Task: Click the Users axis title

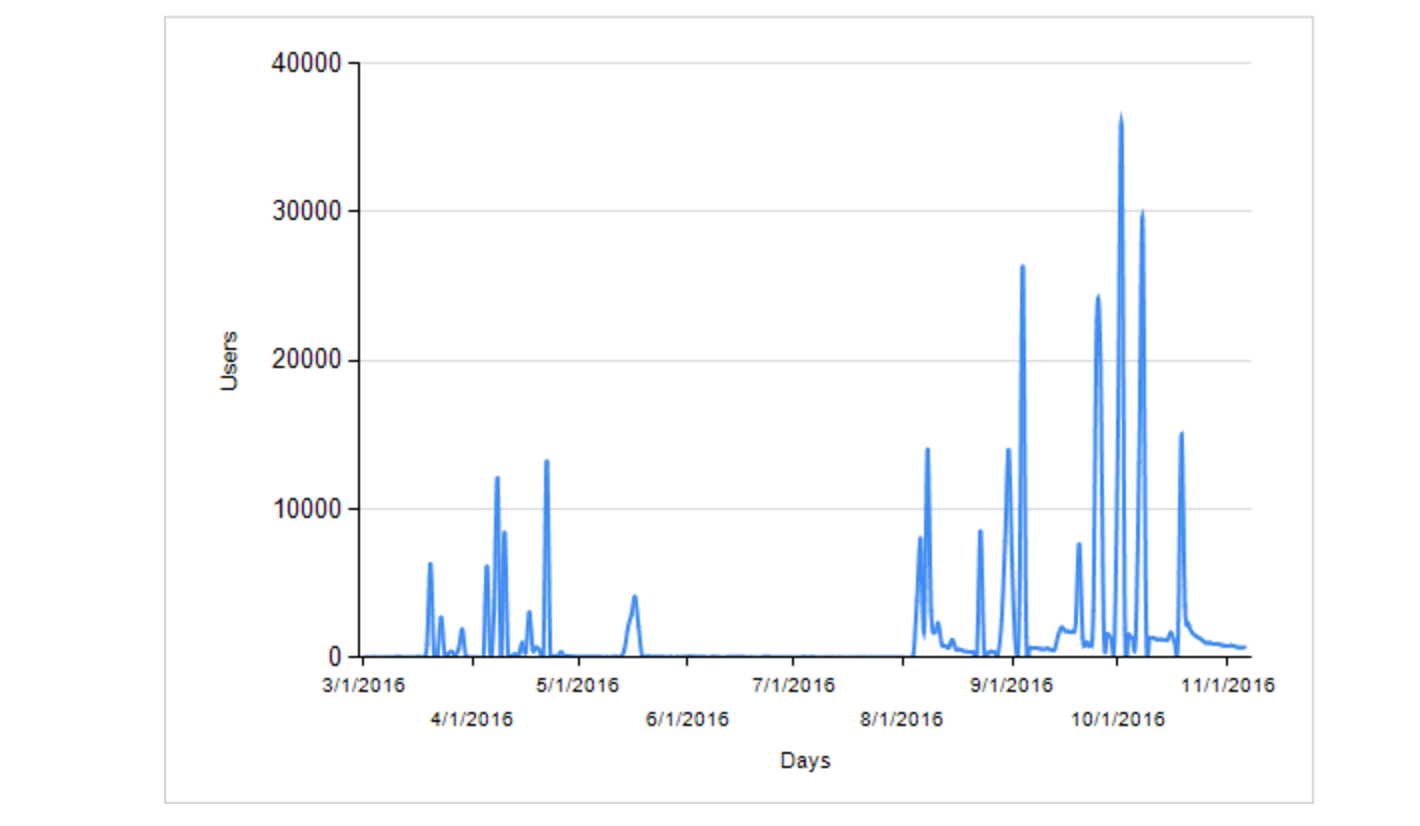Action: tap(230, 360)
